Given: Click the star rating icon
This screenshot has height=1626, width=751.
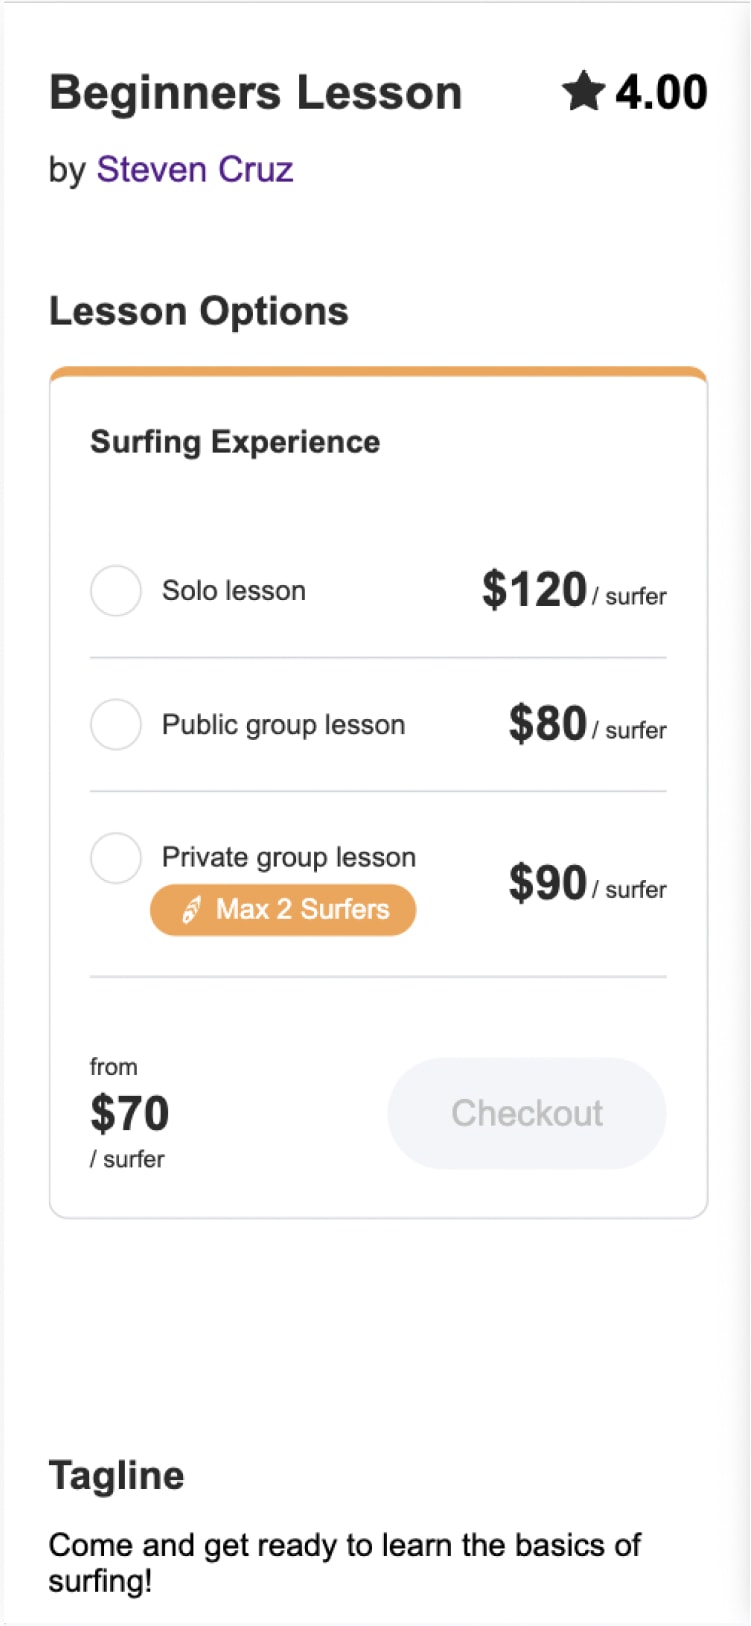Looking at the screenshot, I should pyautogui.click(x=583, y=91).
